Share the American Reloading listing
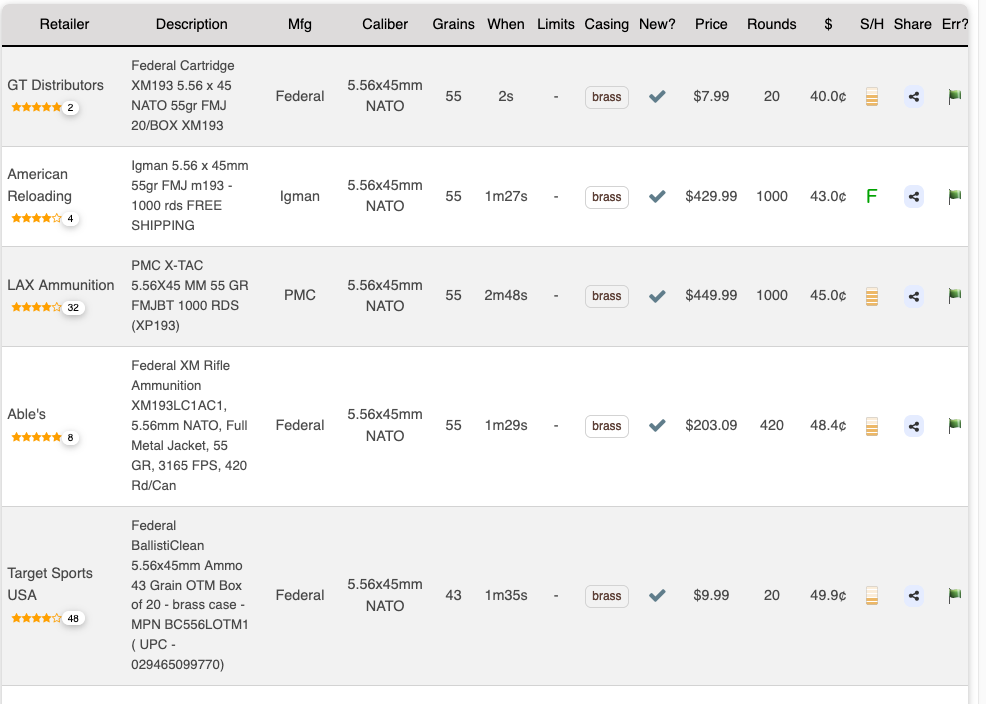The width and height of the screenshot is (986, 704). pos(913,197)
